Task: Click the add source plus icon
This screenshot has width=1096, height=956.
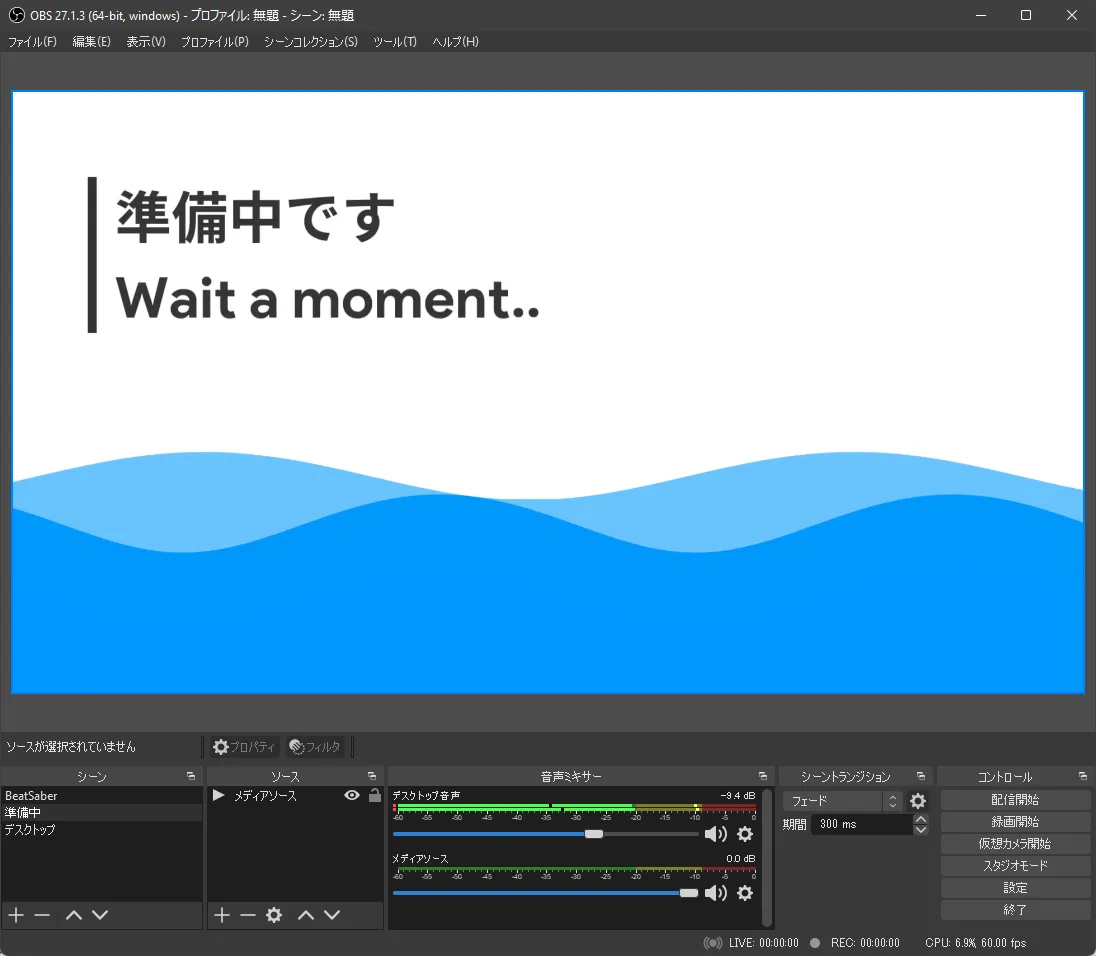Action: [222, 915]
